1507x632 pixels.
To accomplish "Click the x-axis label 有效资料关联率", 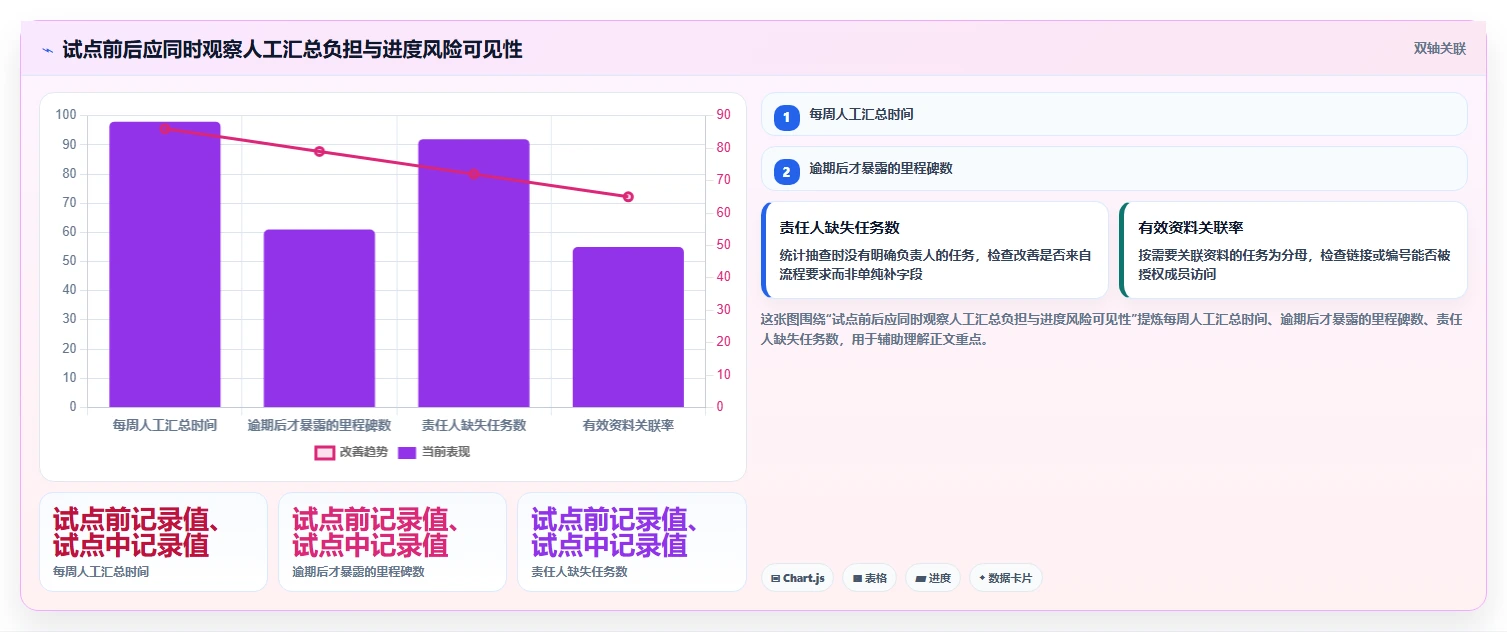I will 628,425.
